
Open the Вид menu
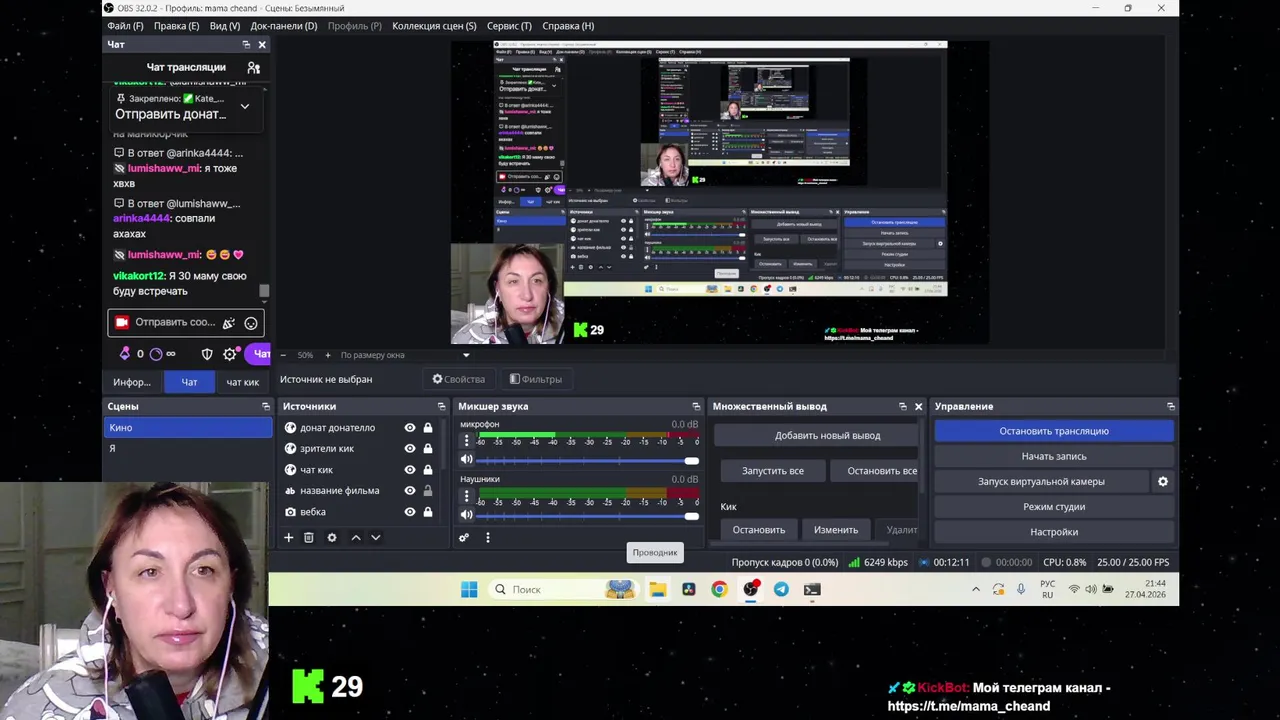pos(225,26)
